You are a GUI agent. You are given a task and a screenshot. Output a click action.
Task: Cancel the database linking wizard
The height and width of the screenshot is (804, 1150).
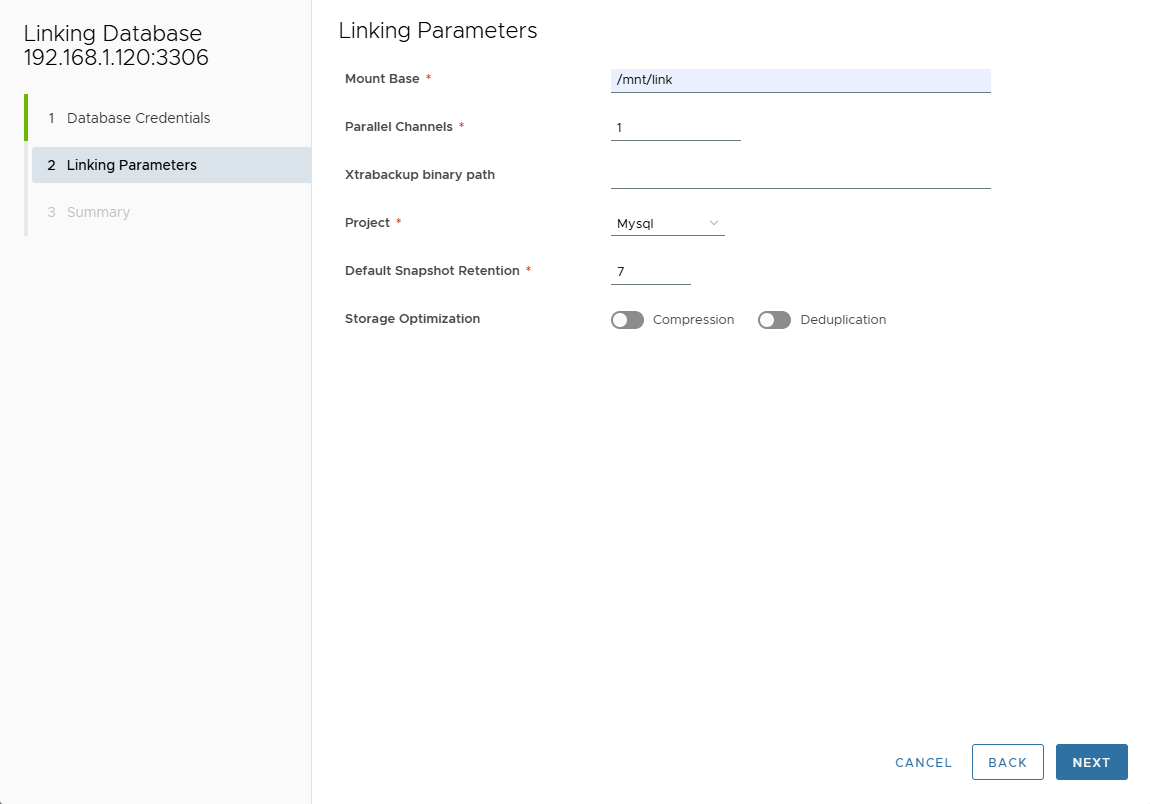[922, 762]
